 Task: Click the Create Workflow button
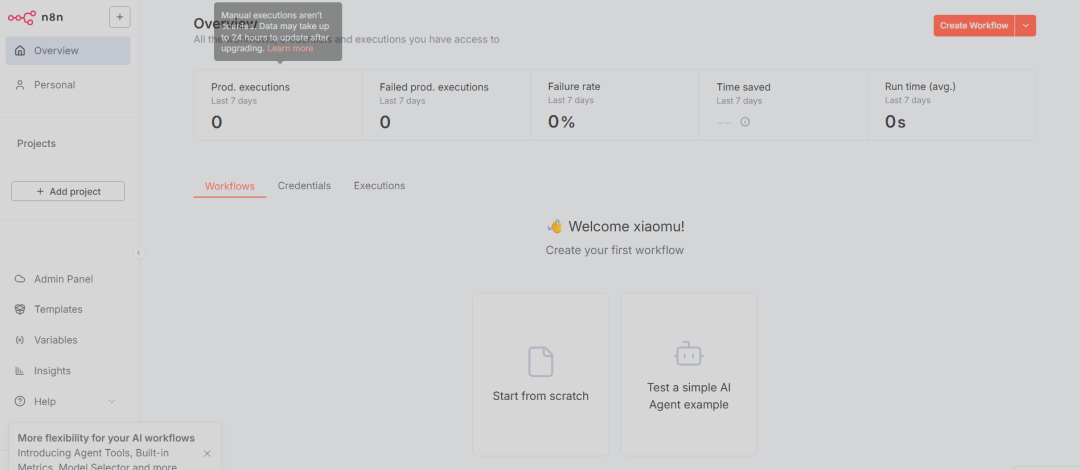974,25
